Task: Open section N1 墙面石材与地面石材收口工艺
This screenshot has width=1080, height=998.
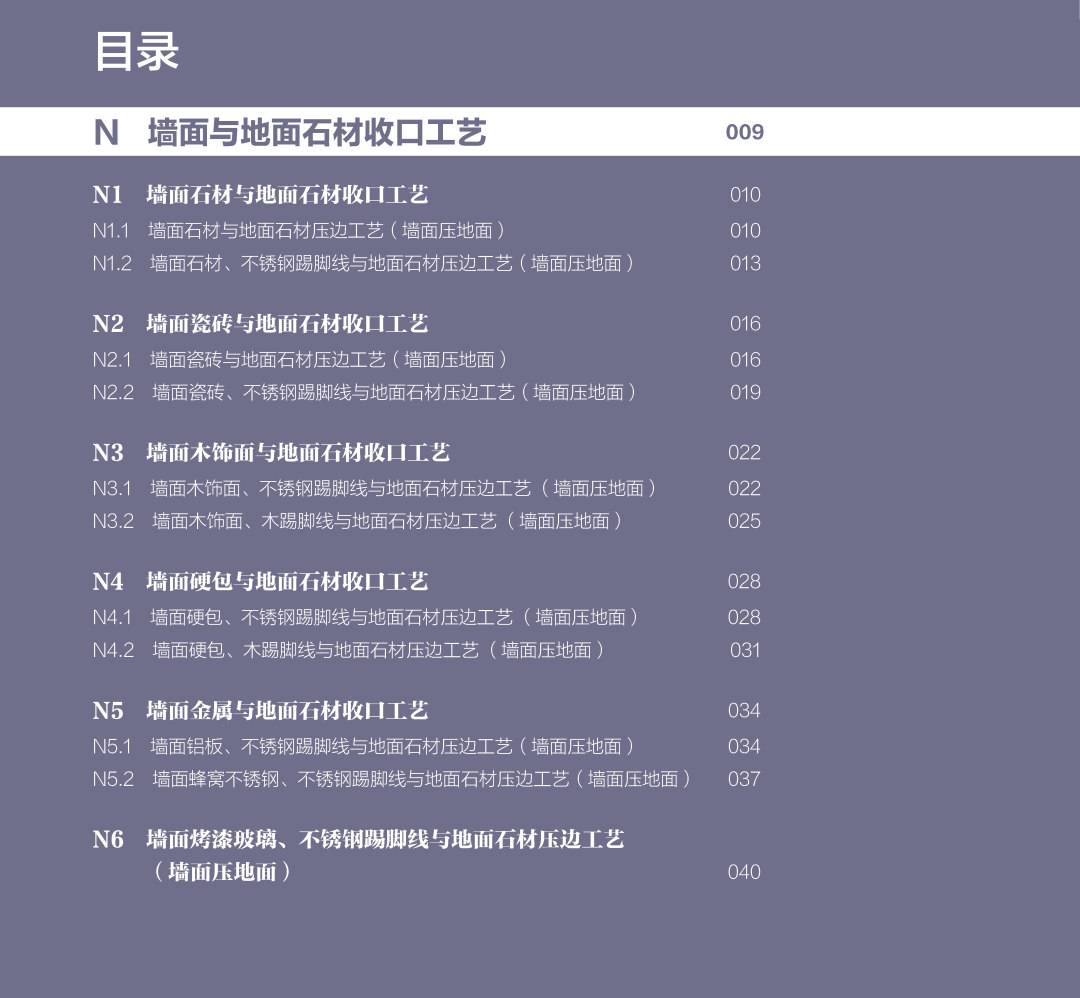Action: pyautogui.click(x=260, y=195)
